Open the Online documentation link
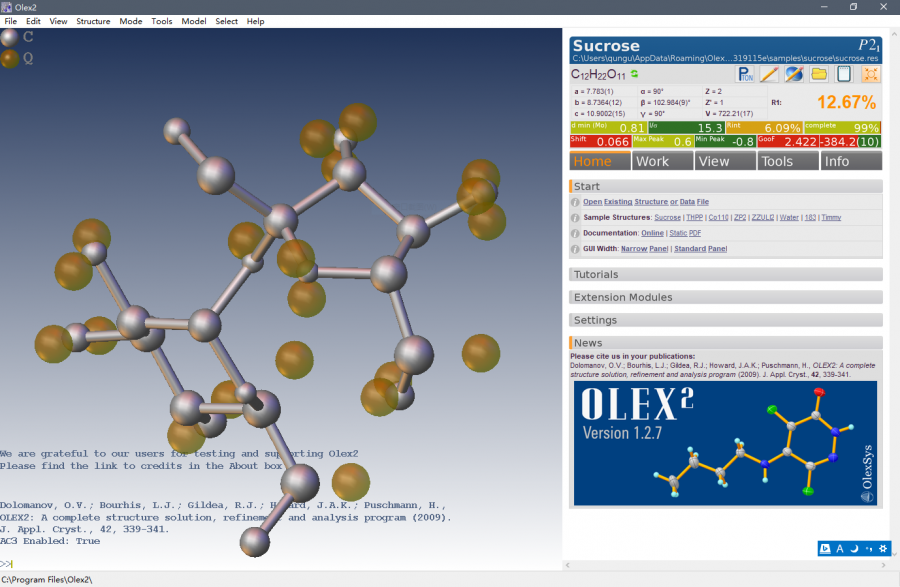The image size is (900, 587). point(652,233)
